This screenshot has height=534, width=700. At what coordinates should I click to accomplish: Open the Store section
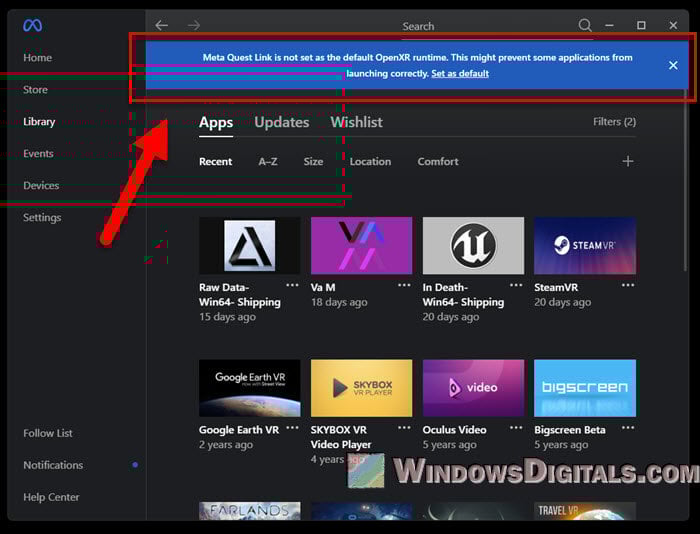click(x=35, y=90)
